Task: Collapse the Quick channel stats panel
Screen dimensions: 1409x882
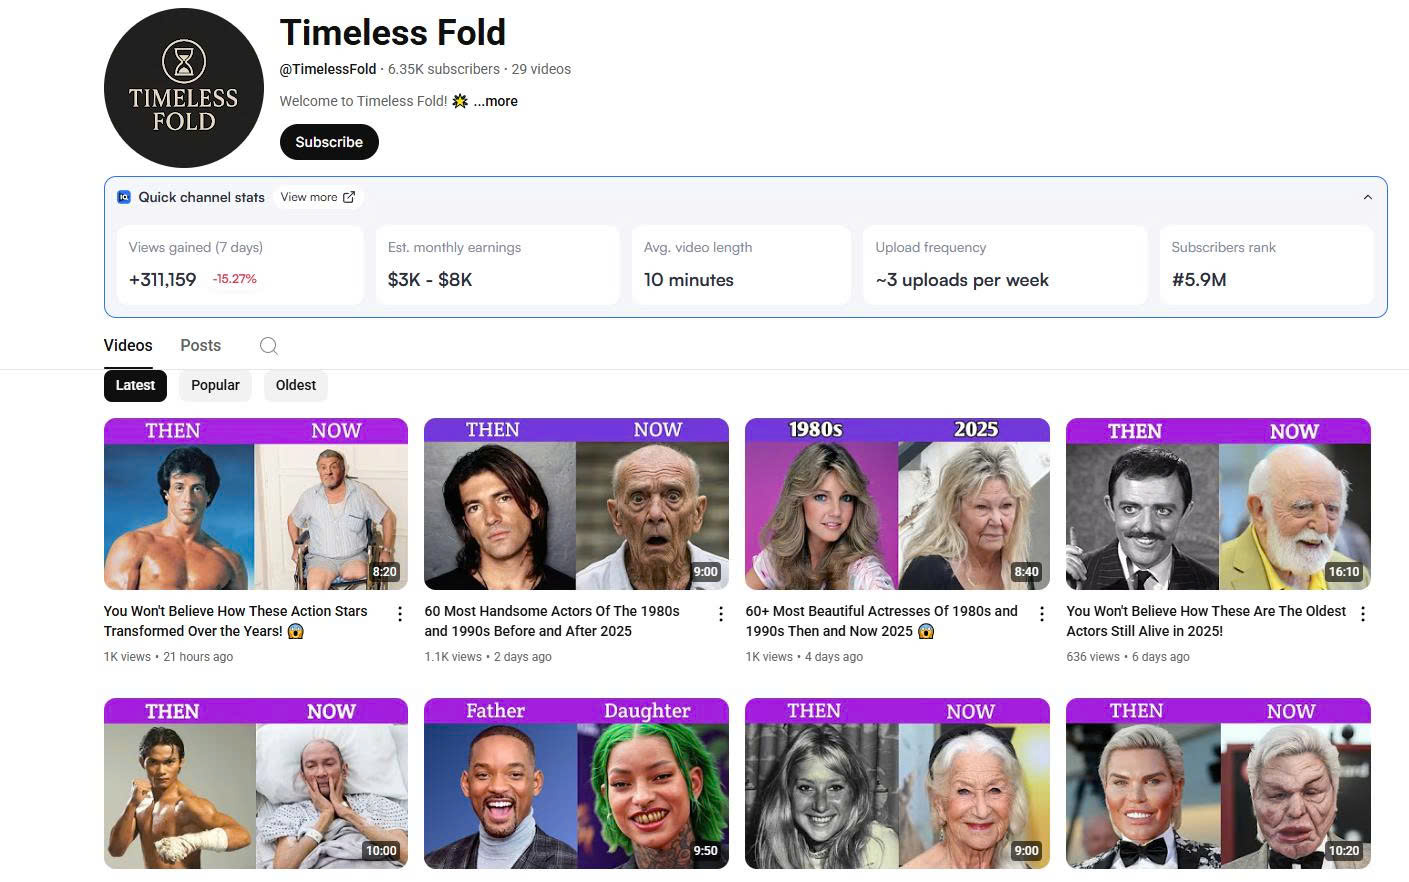Action: coord(1367,197)
